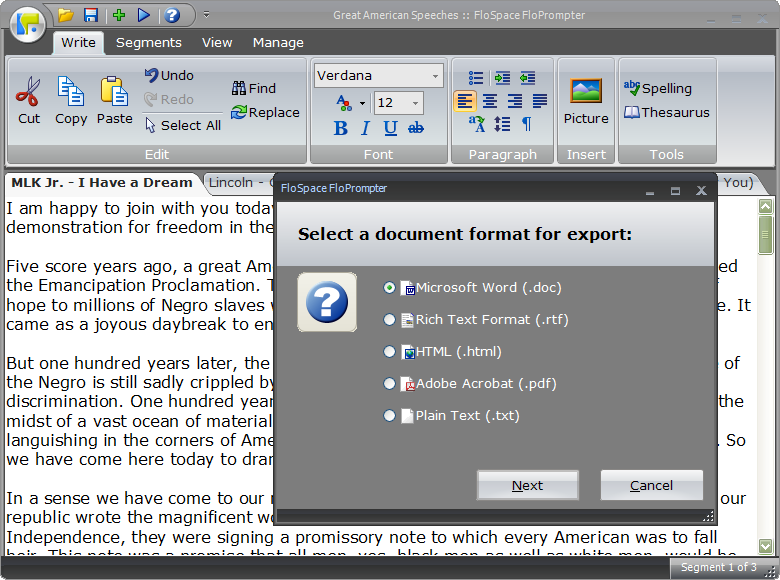Open help with the blue question mark icon
The image size is (780, 580).
coord(172,15)
